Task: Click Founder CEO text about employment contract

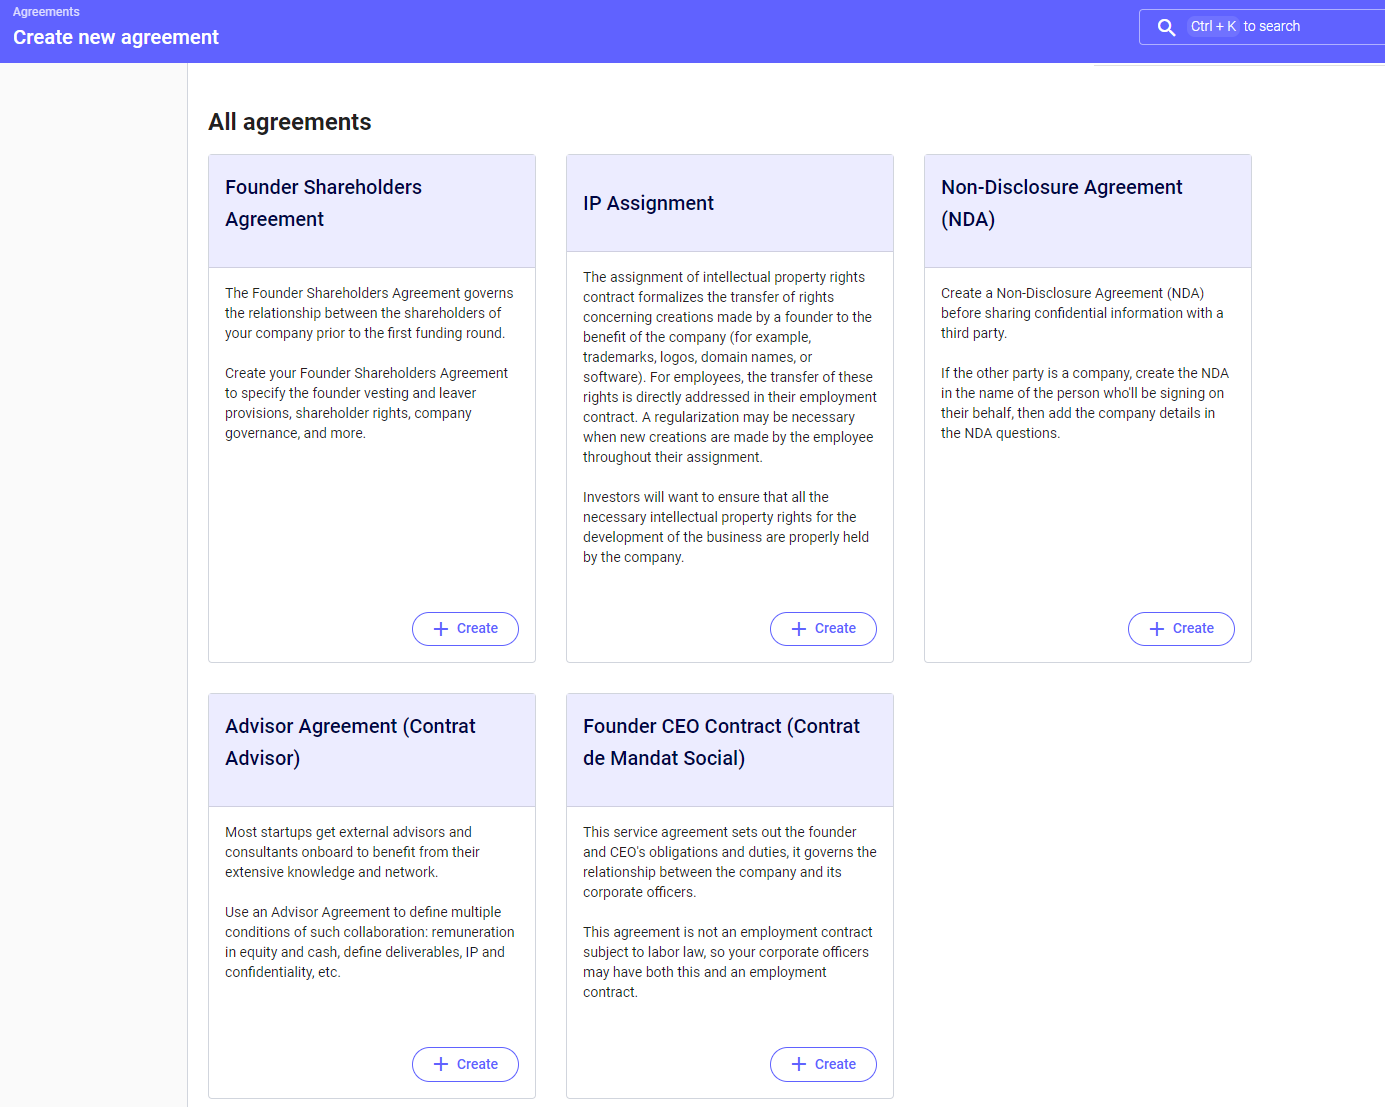Action: 726,962
